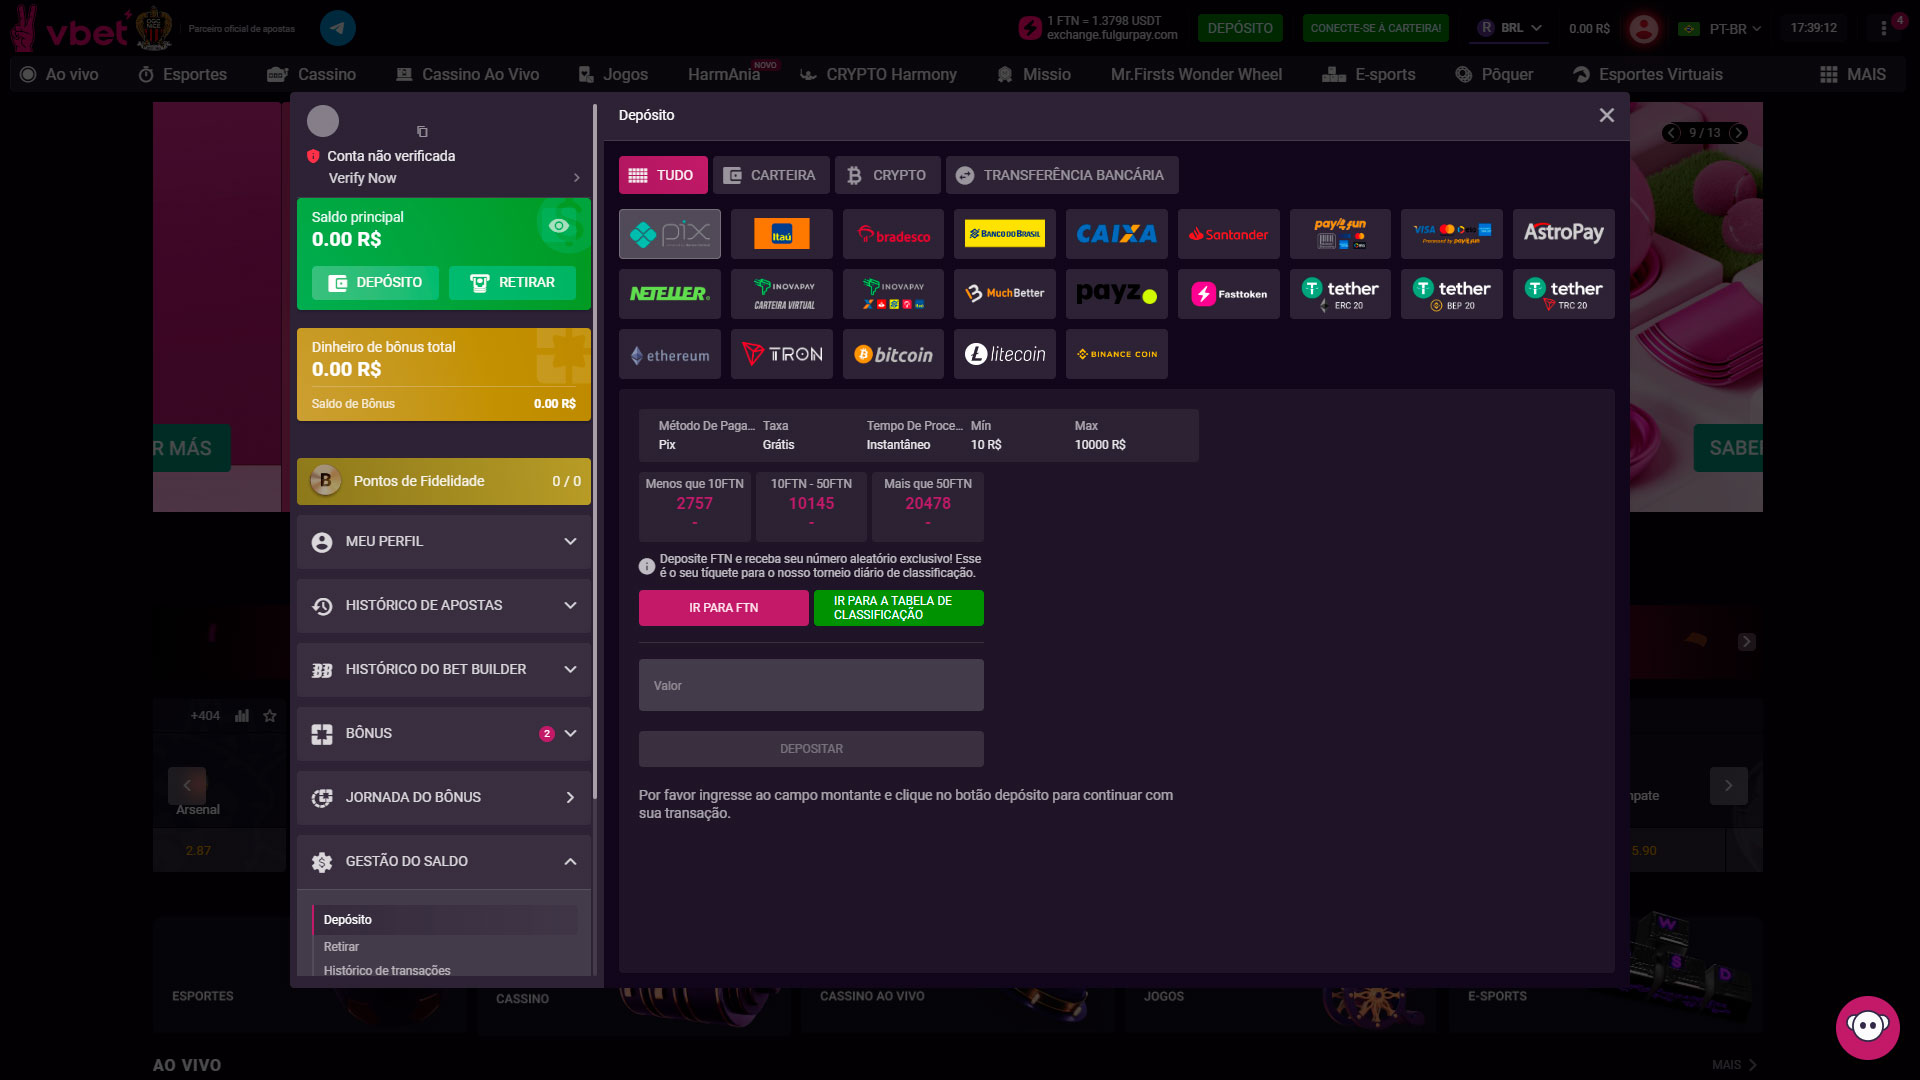Pick Neteller as deposit method
Screen dimensions: 1920x1080
click(669, 293)
